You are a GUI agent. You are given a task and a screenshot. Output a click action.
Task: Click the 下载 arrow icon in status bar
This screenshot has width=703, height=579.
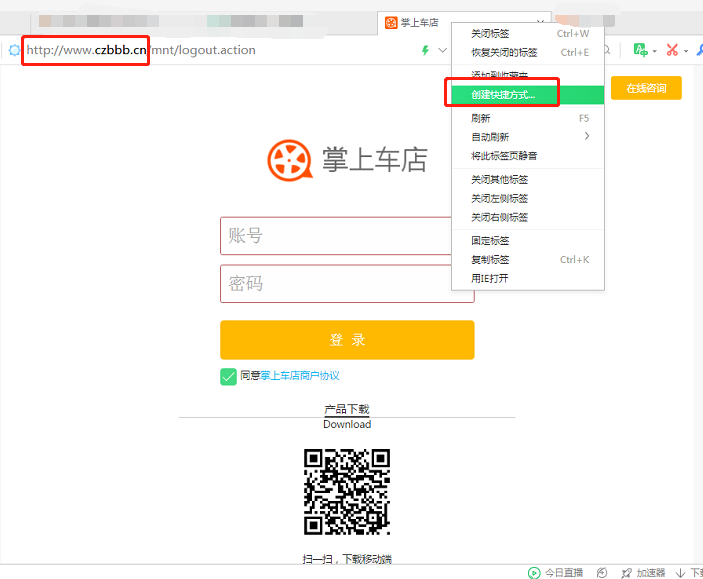click(681, 572)
